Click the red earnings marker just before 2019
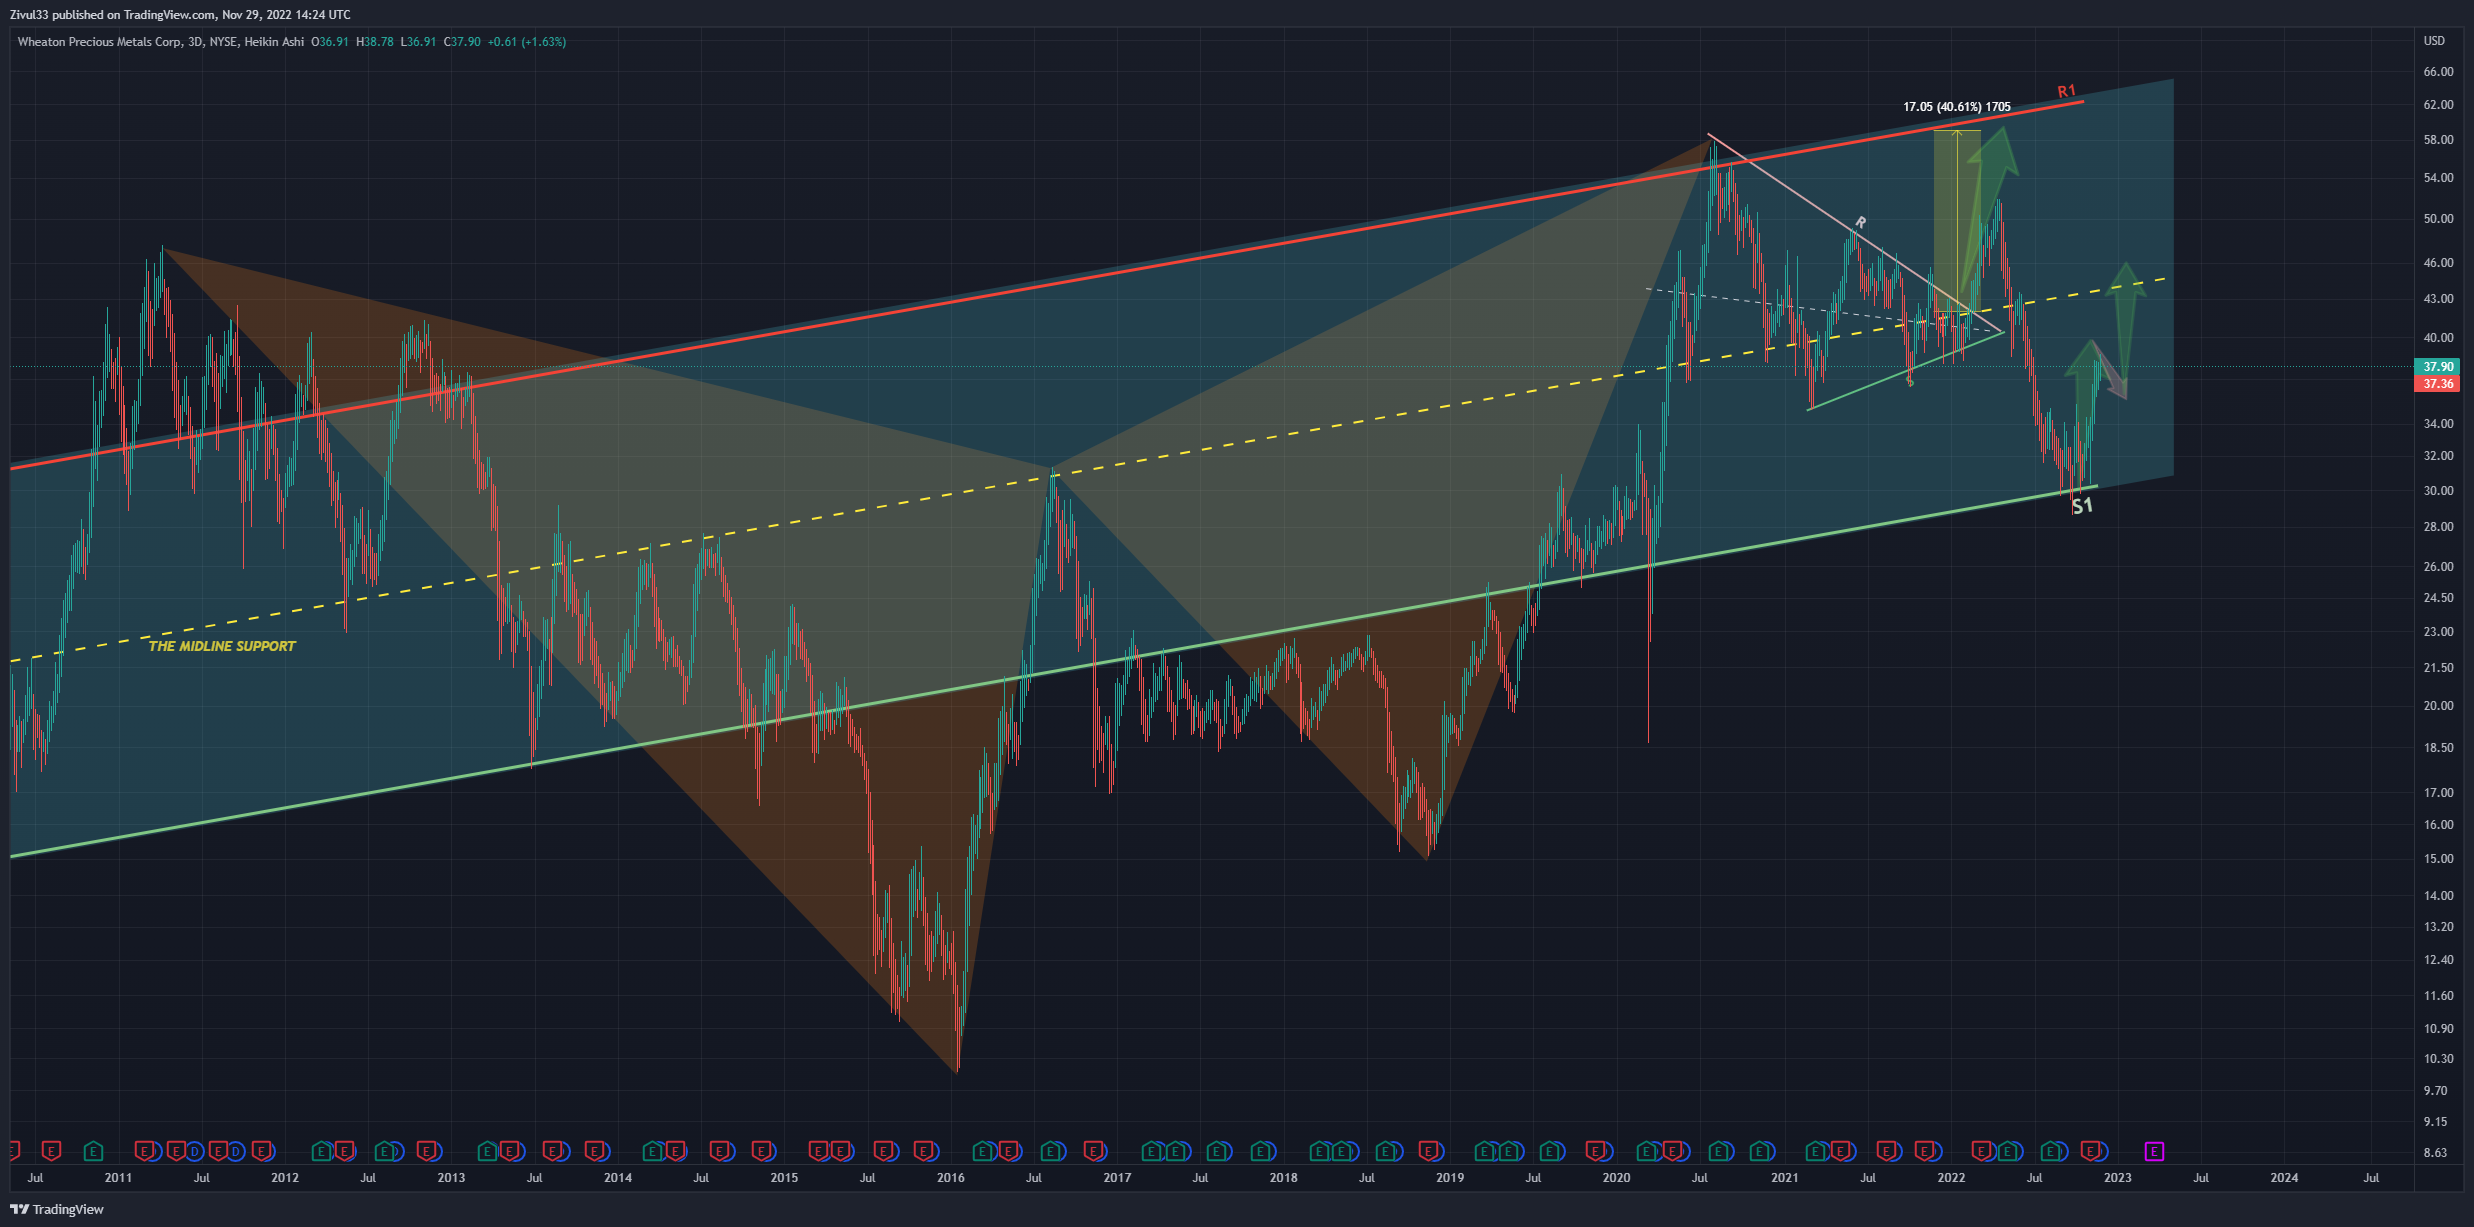Image resolution: width=2474 pixels, height=1227 pixels. click(1429, 1151)
